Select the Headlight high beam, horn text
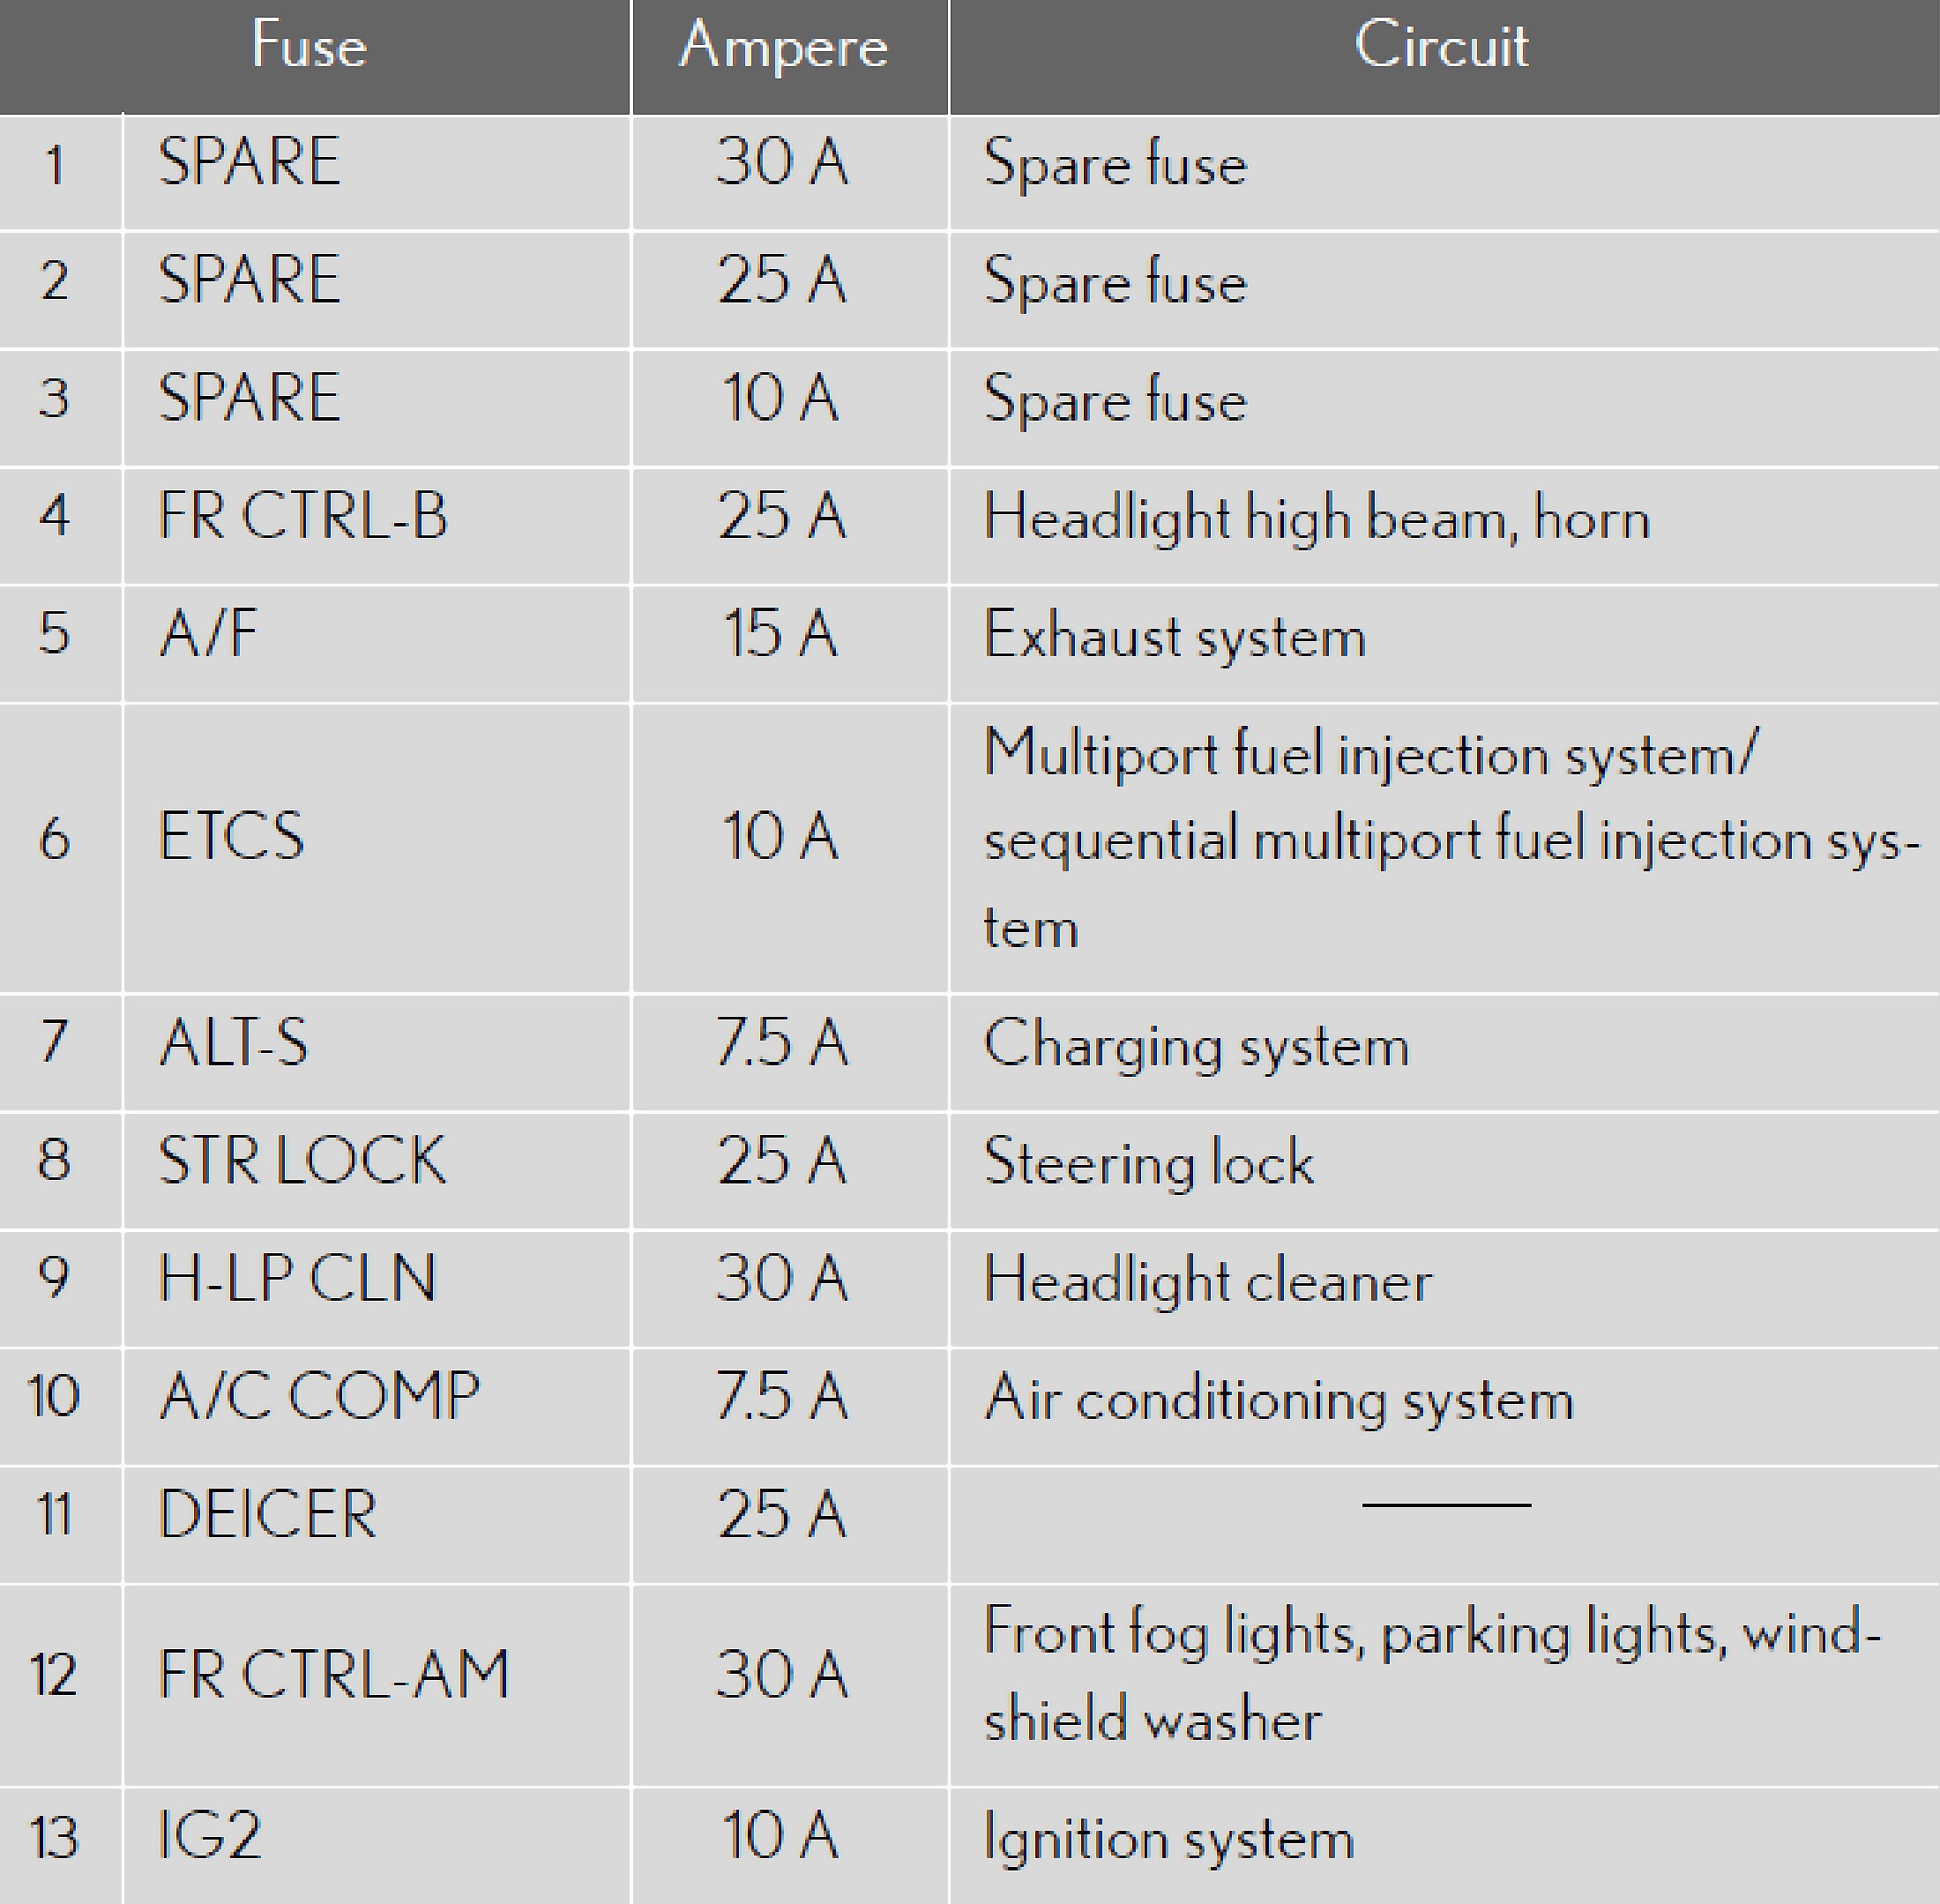 click(x=1316, y=518)
